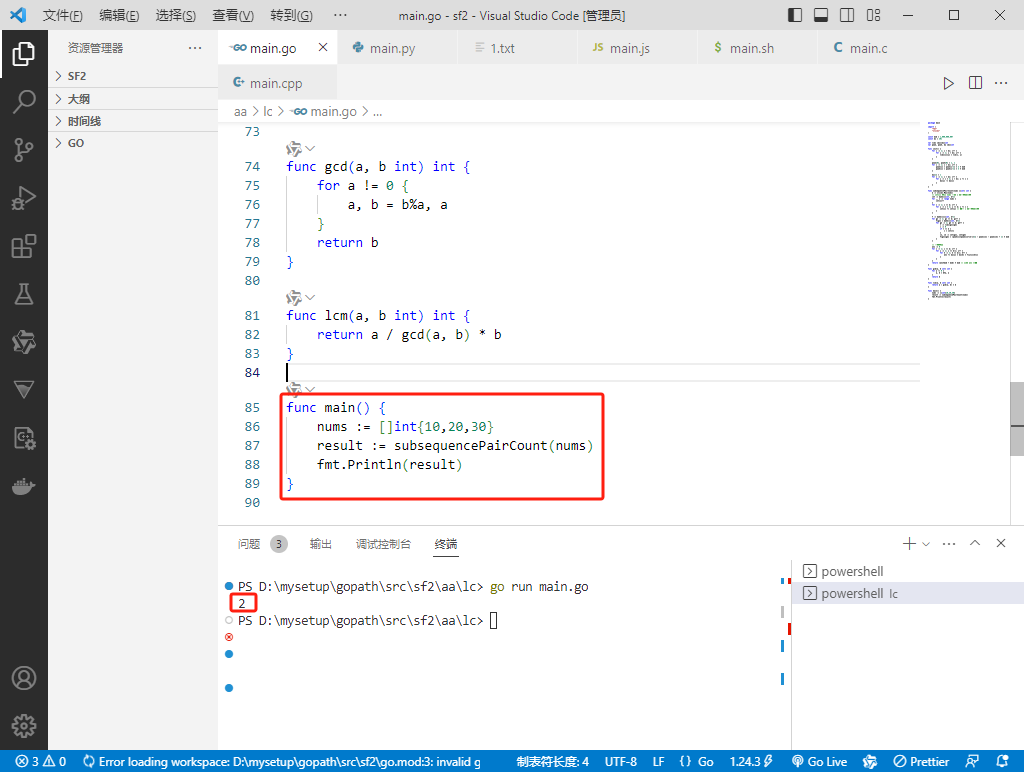The height and width of the screenshot is (772, 1024).
Task: Open the Extensions view icon
Action: click(x=24, y=246)
